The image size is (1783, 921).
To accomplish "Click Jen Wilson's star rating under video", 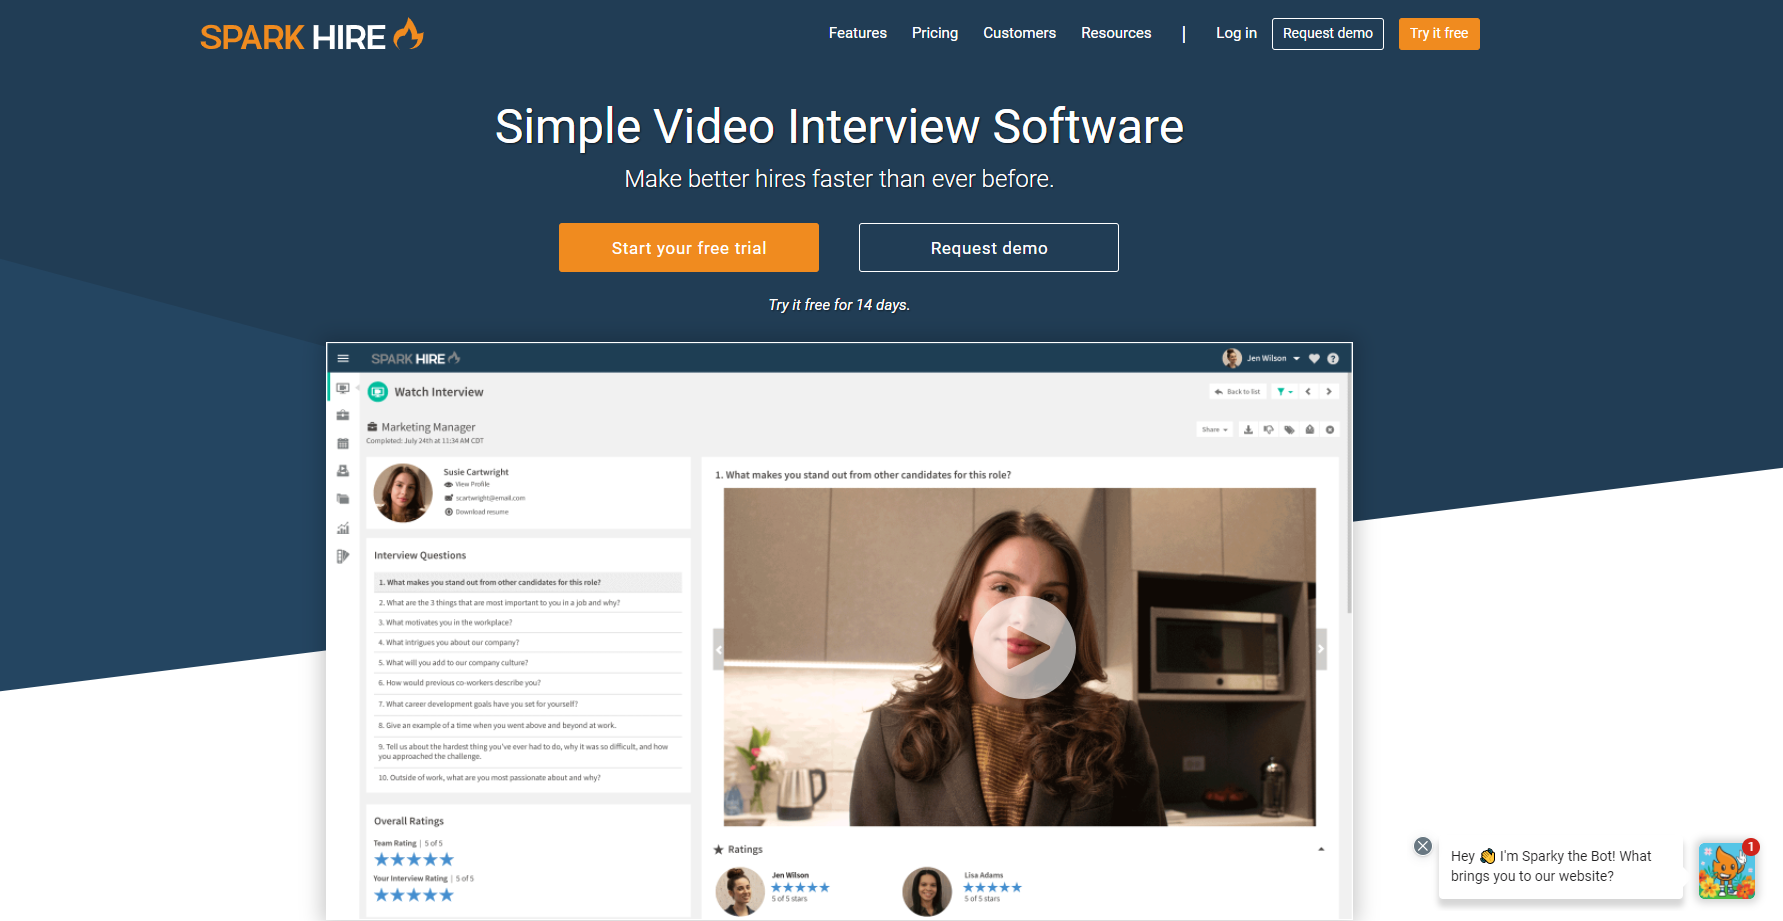I will (800, 887).
